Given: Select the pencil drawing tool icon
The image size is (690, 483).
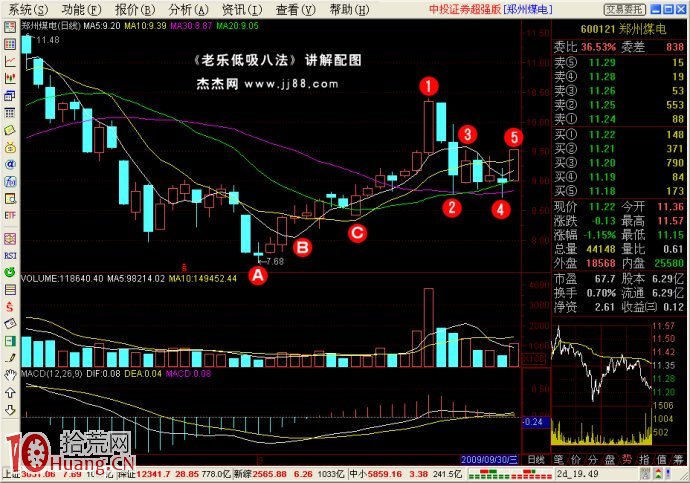Looking at the screenshot, I should 10,358.
